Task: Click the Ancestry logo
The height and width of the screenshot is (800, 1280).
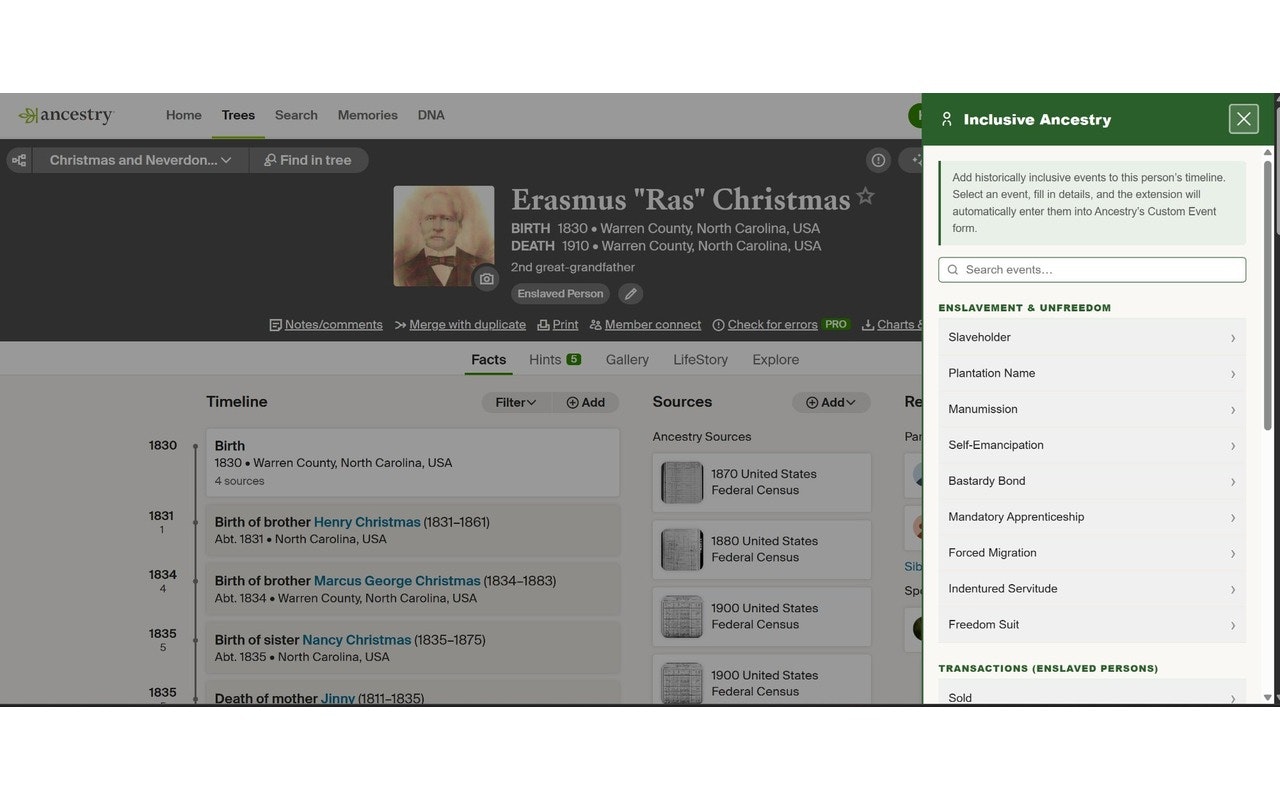Action: [x=66, y=115]
